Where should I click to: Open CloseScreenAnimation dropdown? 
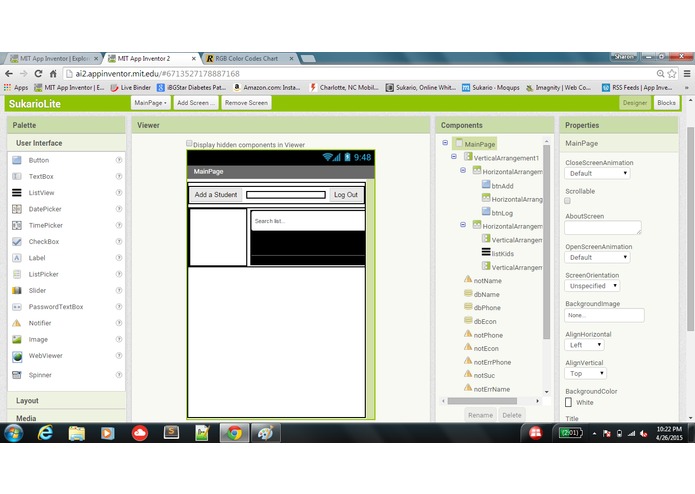coord(597,173)
